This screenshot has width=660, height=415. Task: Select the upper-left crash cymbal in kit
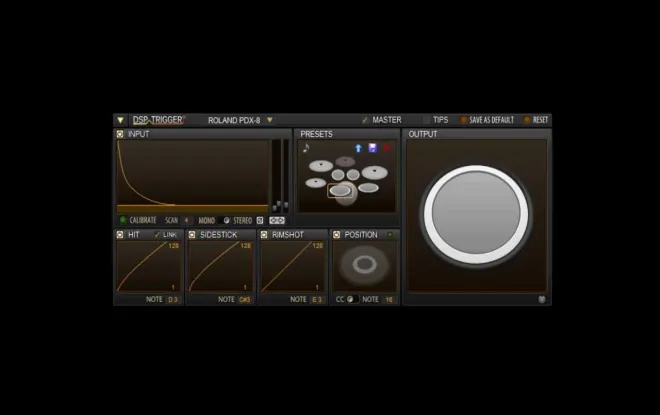(321, 166)
